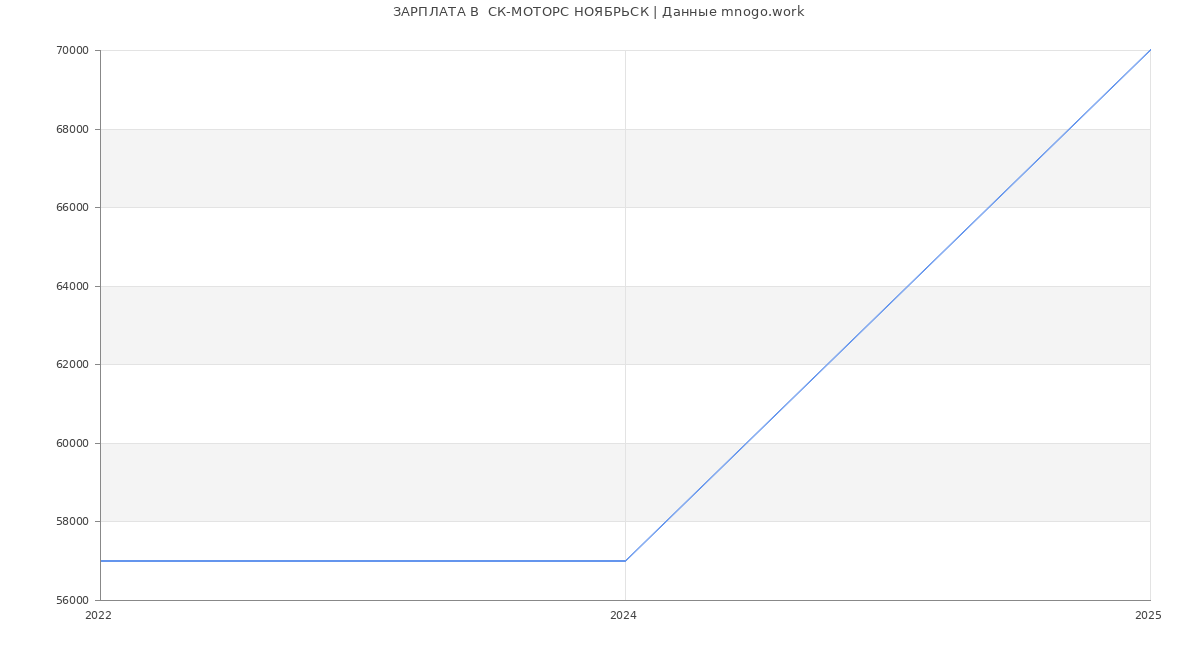This screenshot has height=650, width=1200.
Task: Click the 56000 y-axis label
Action: pyautogui.click(x=72, y=600)
